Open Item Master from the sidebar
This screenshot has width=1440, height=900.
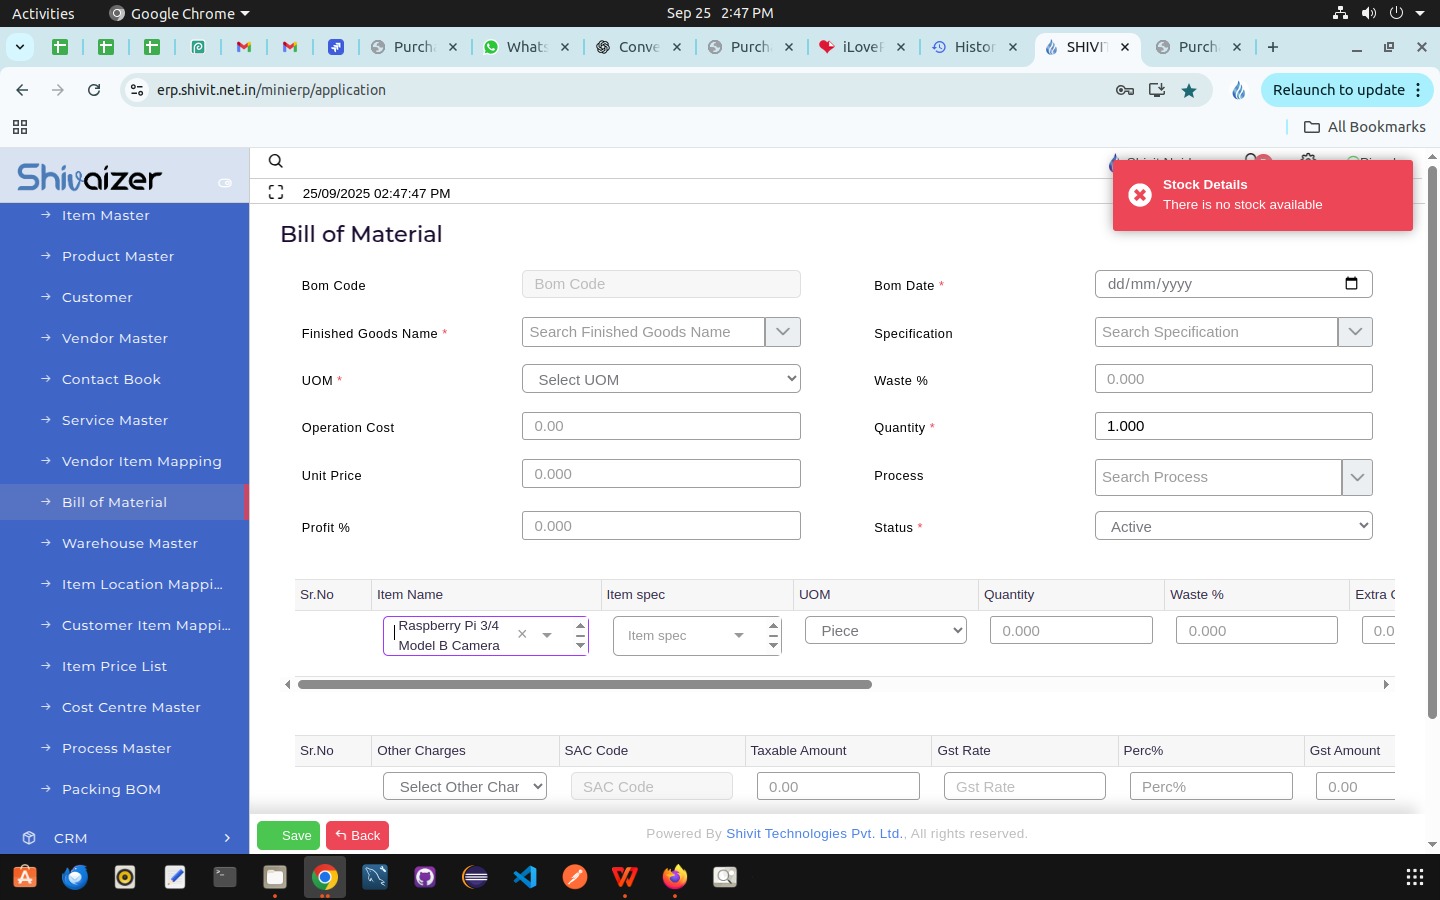point(105,215)
